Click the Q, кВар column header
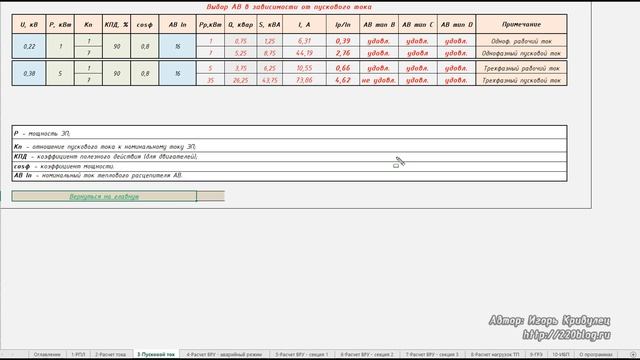 tap(241, 24)
